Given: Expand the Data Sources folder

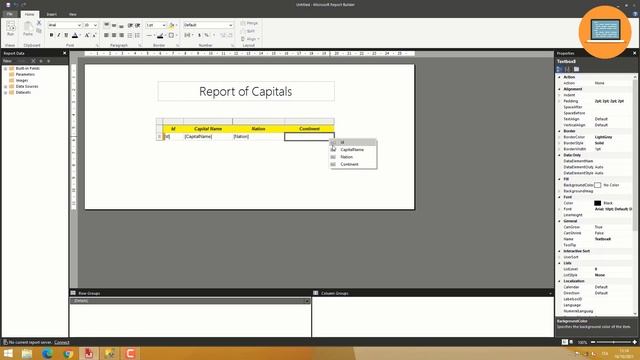Looking at the screenshot, I should [x=5, y=87].
